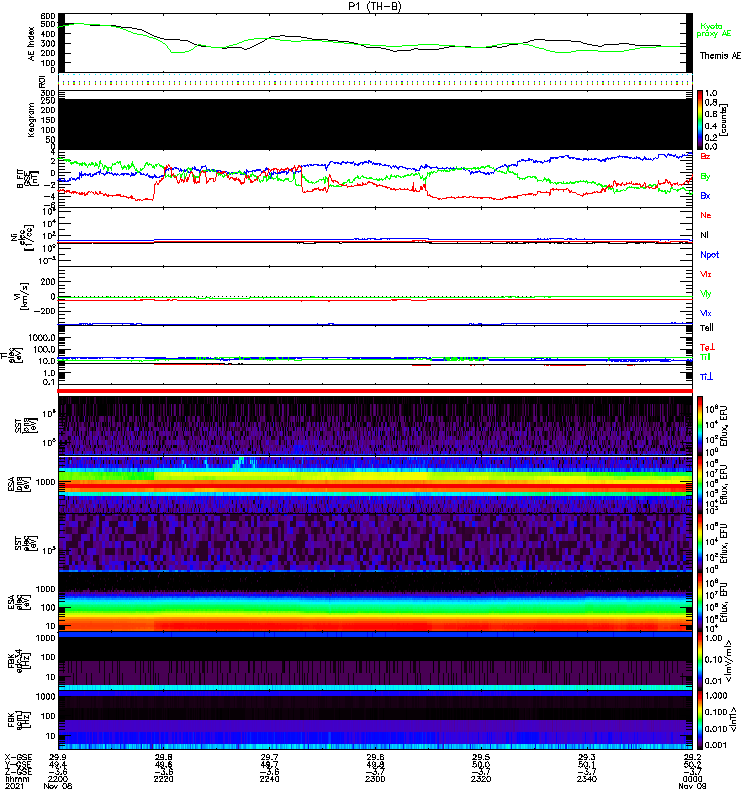
Task: Click the "Ti elec [eV]" temperature axis title
Action: coord(11,354)
